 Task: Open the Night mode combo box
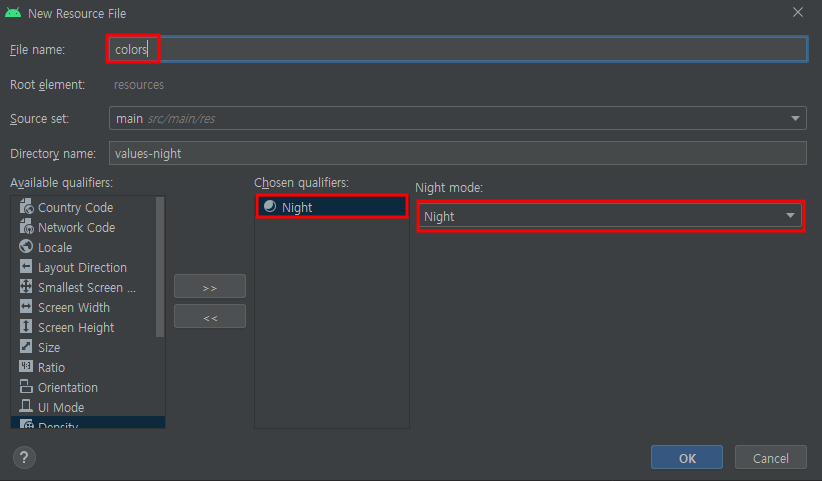point(611,216)
